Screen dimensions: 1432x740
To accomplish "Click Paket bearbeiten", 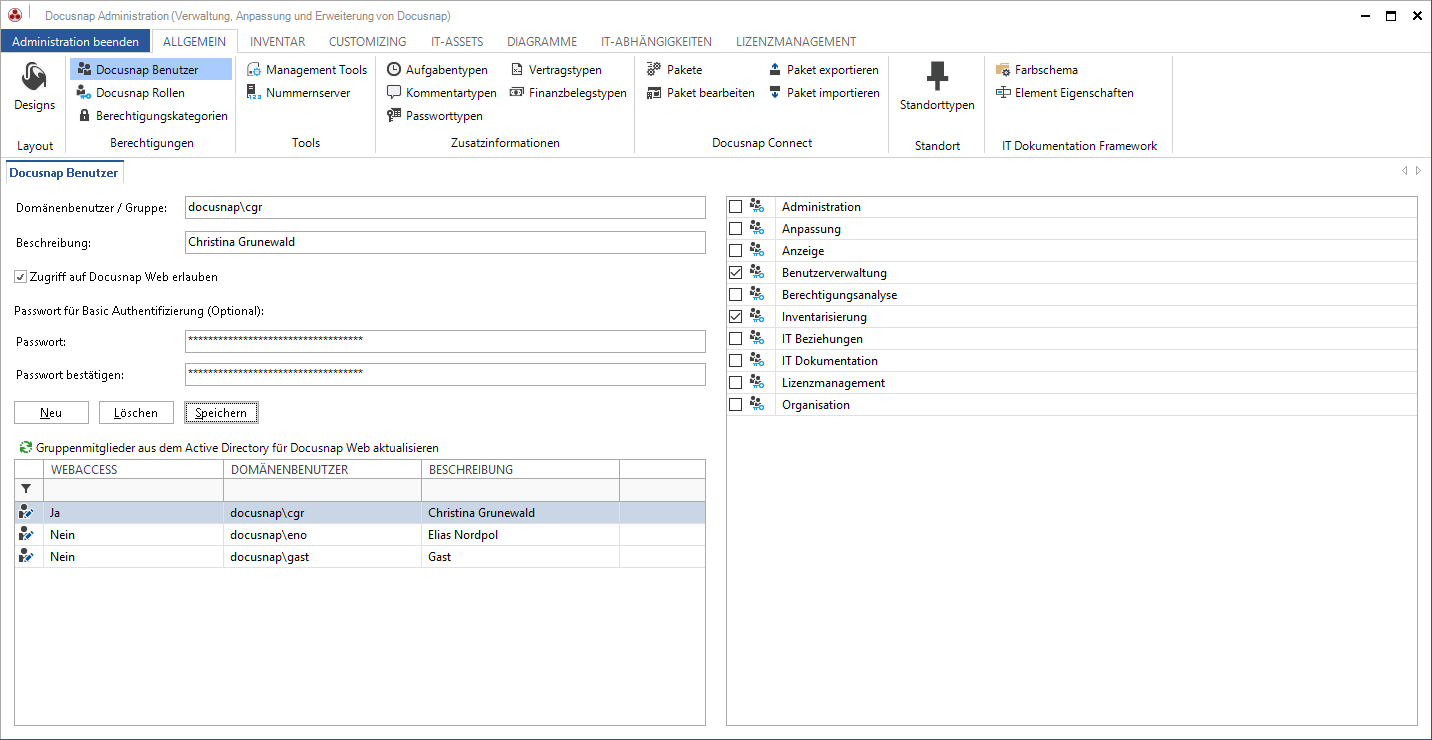I will pos(700,93).
